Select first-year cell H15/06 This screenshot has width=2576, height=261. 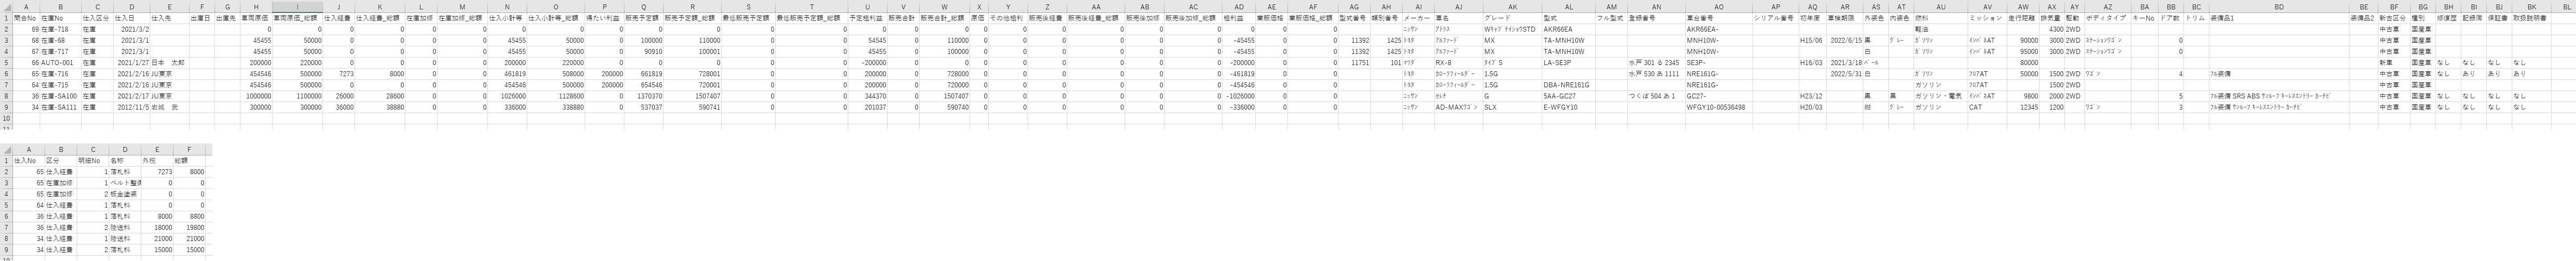1813,41
